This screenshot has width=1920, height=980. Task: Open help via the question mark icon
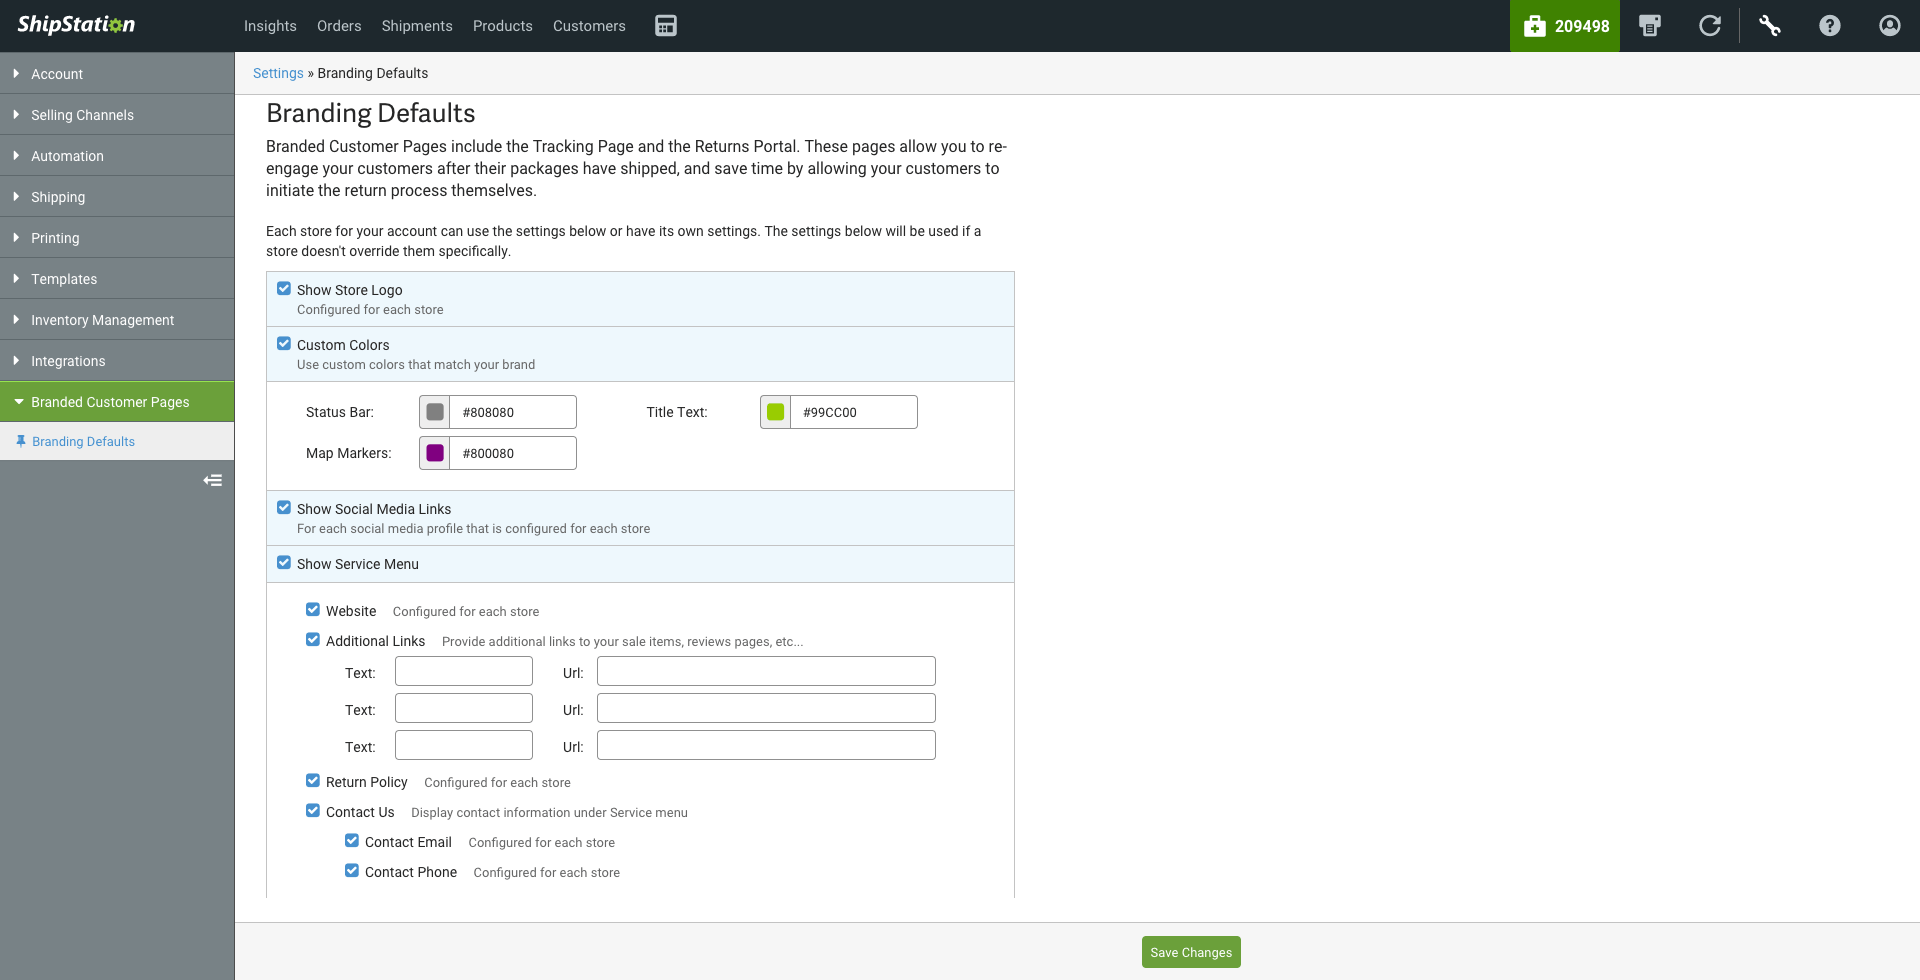tap(1830, 26)
